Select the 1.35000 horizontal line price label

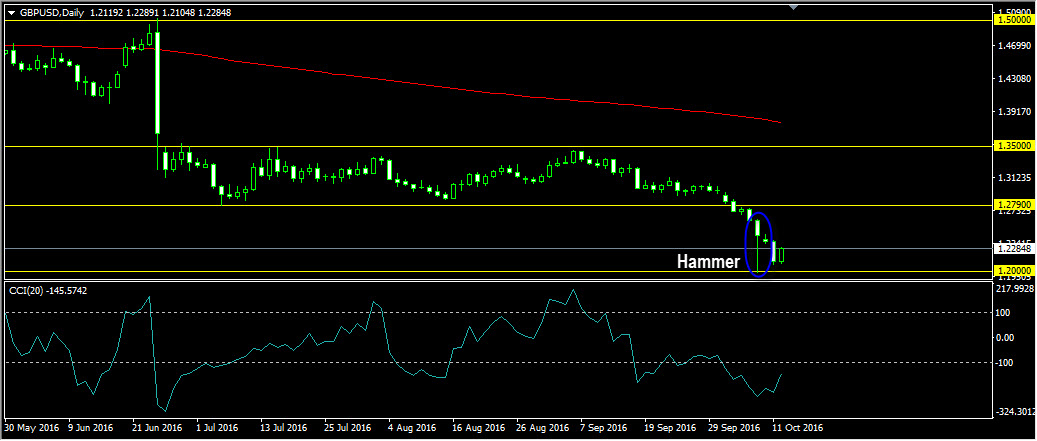pyautogui.click(x=1014, y=145)
